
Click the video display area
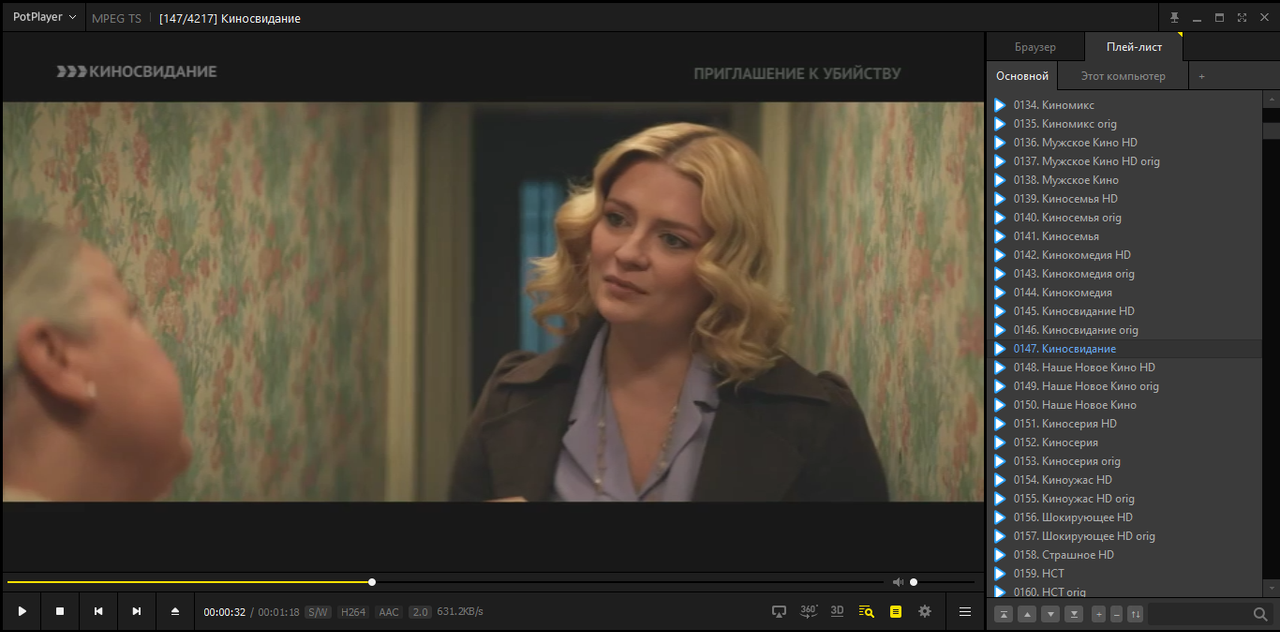click(493, 302)
